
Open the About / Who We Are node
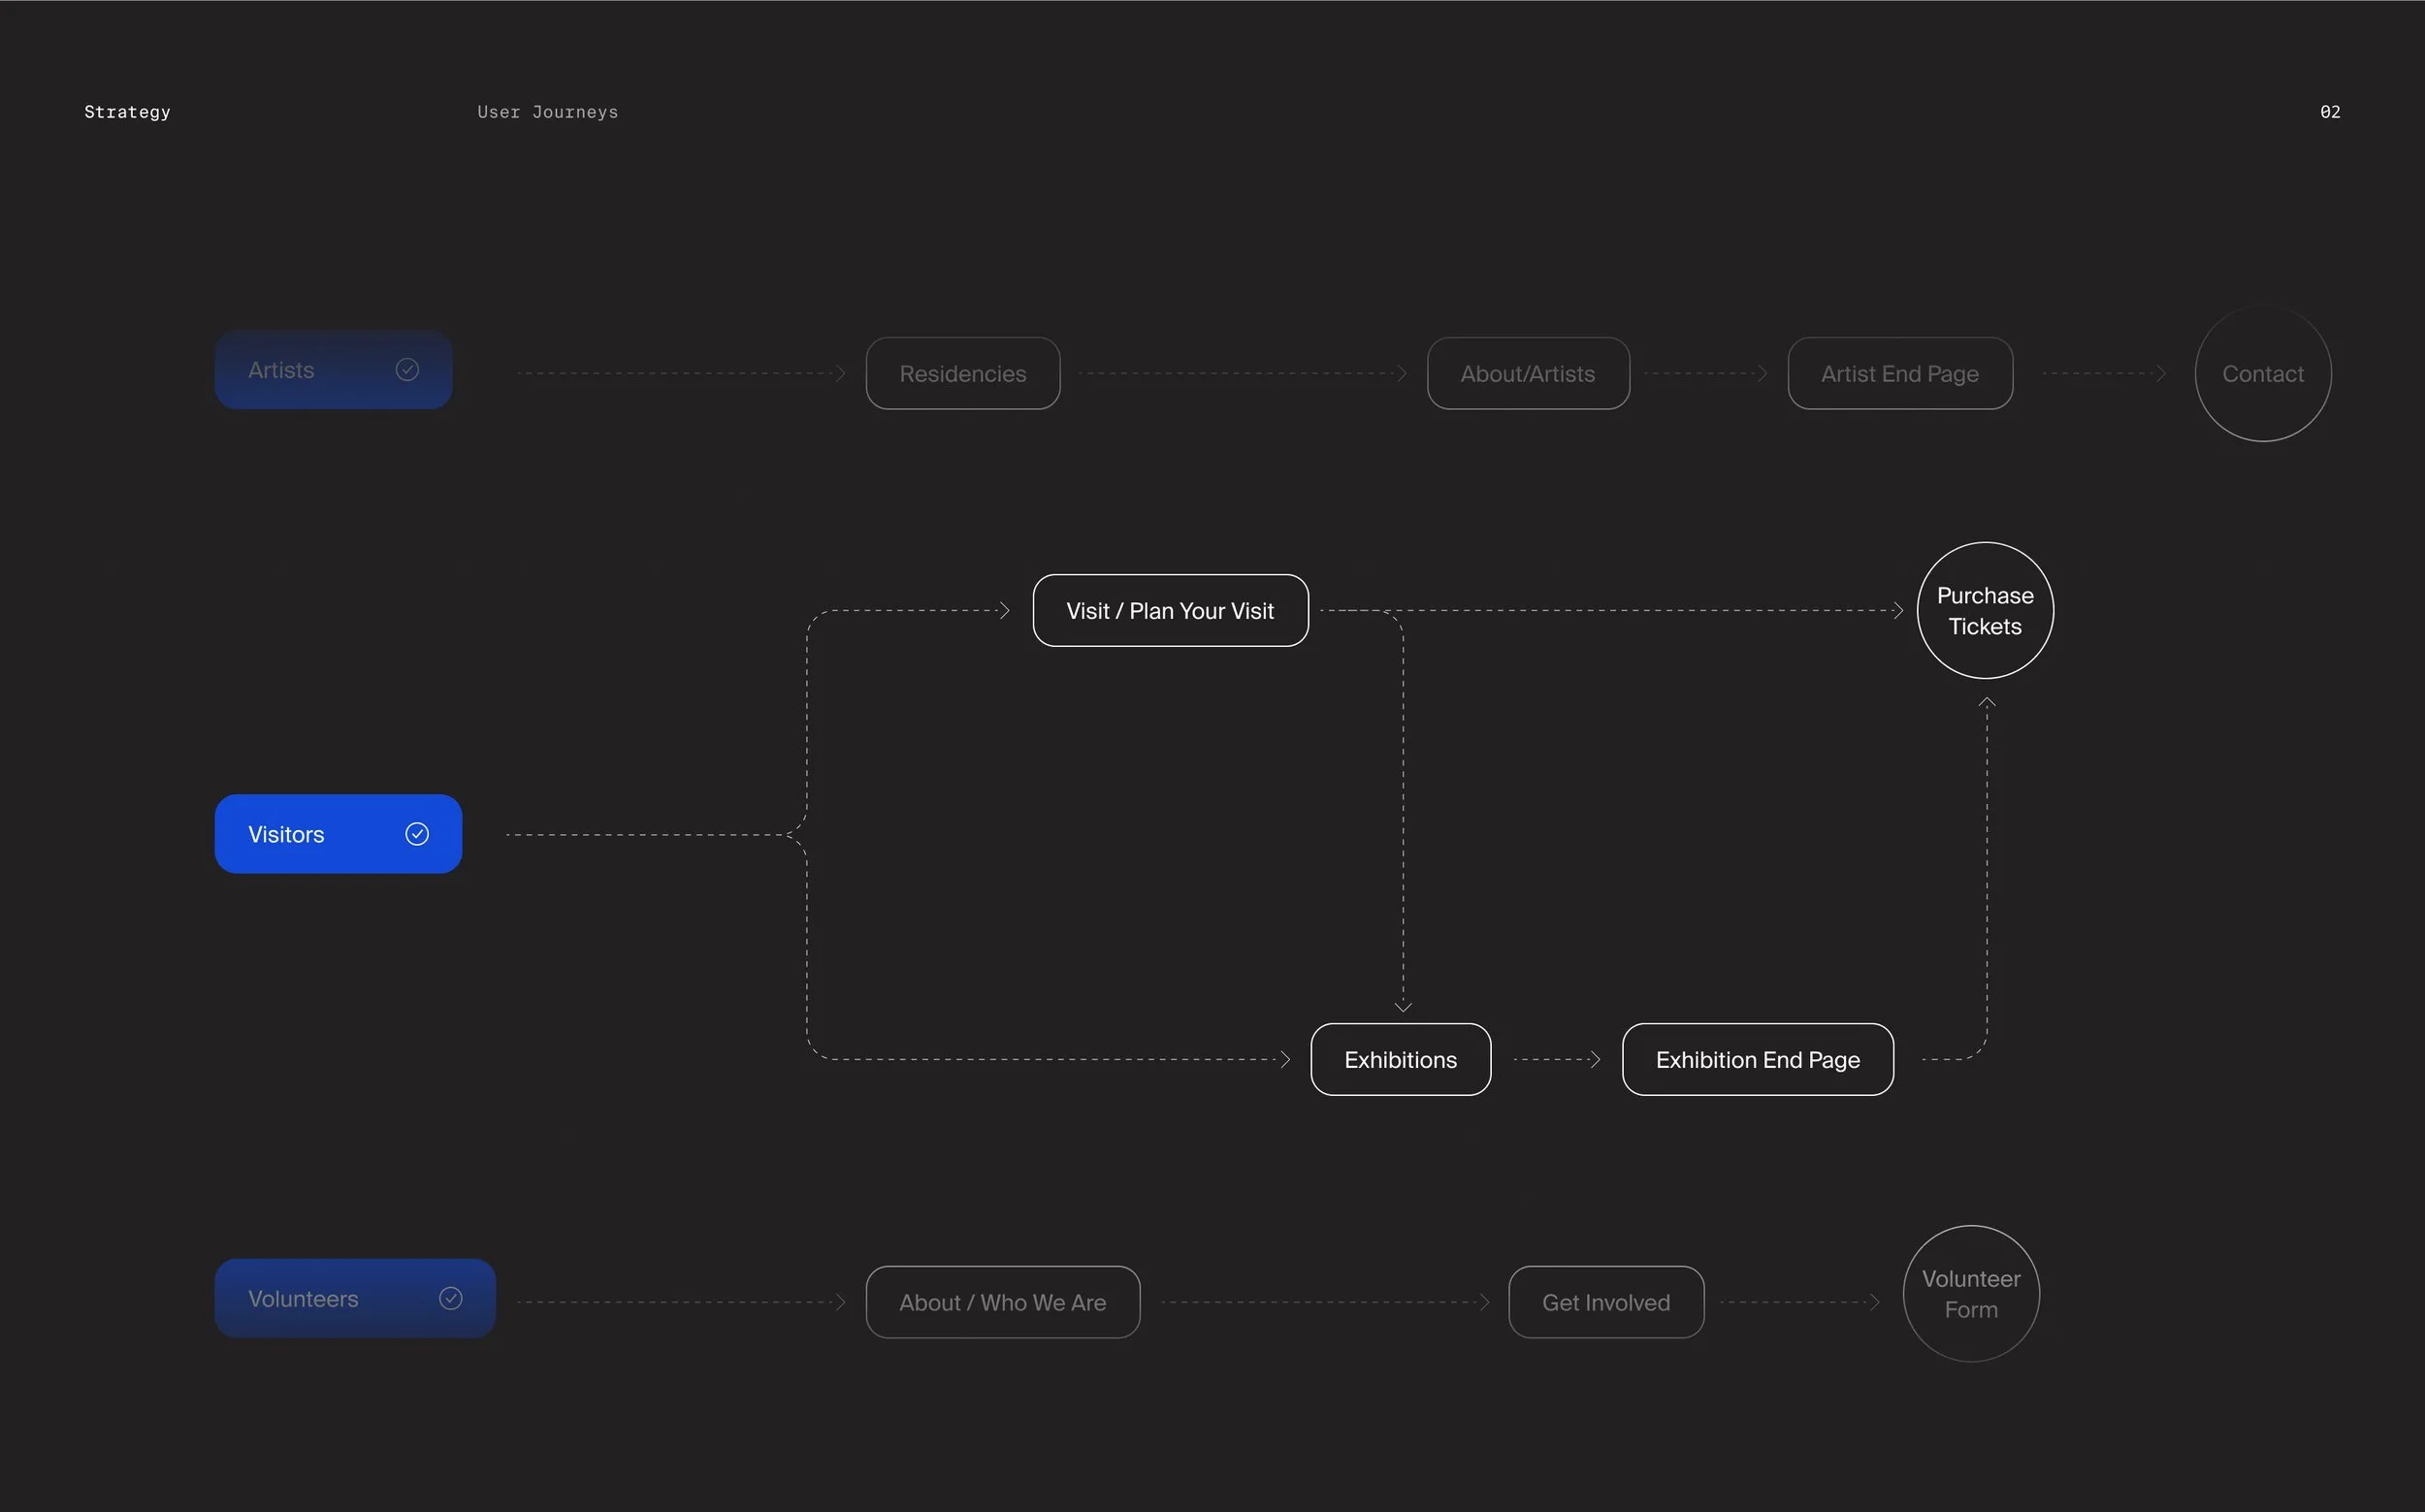tap(1002, 1302)
